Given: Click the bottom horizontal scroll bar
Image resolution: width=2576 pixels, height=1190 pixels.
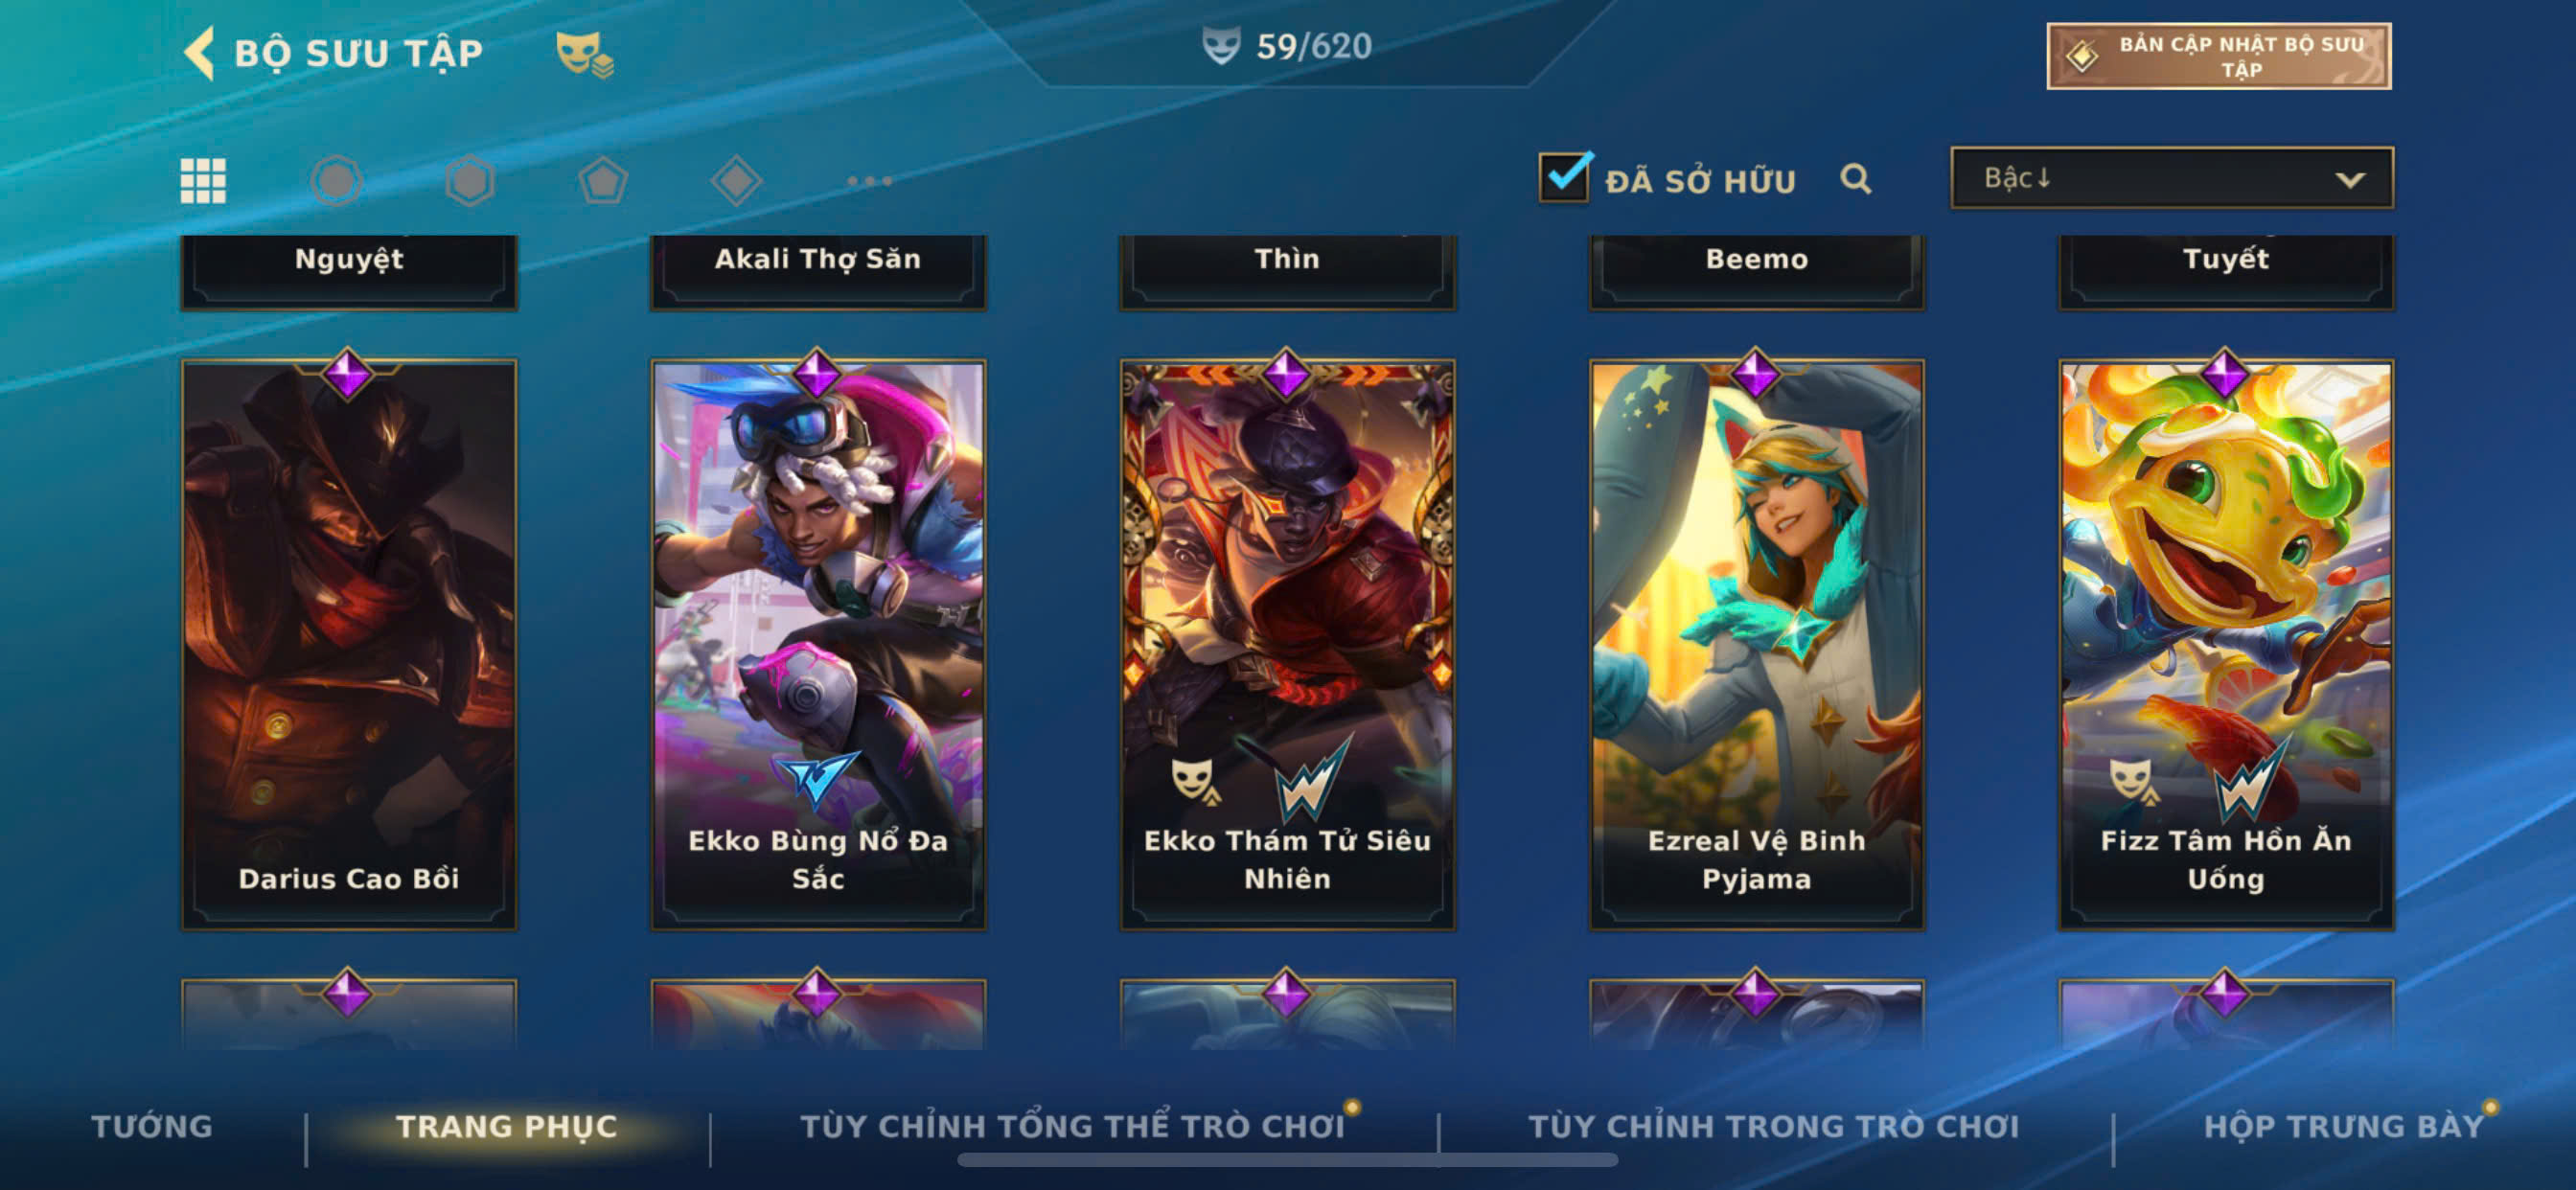Looking at the screenshot, I should click(x=1287, y=1160).
